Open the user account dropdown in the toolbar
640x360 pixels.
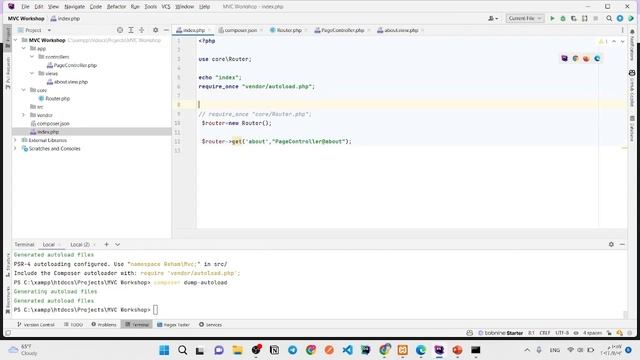point(493,18)
